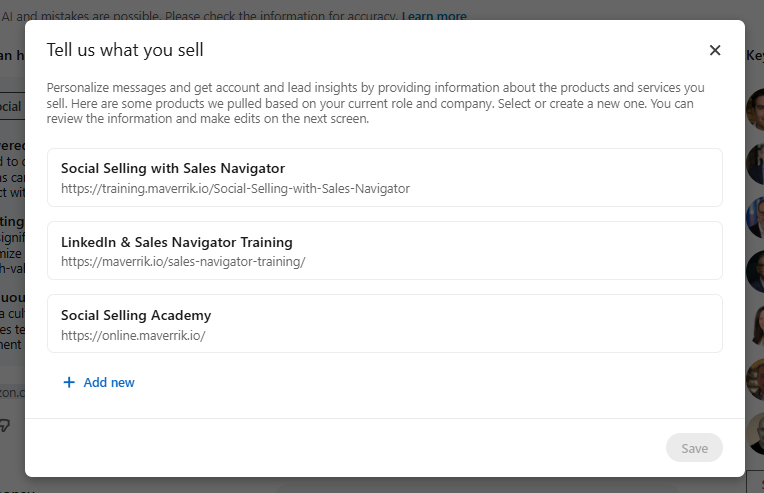Image resolution: width=764 pixels, height=493 pixels.
Task: Close the 'Tell us what you sell' dialog
Action: pos(715,50)
